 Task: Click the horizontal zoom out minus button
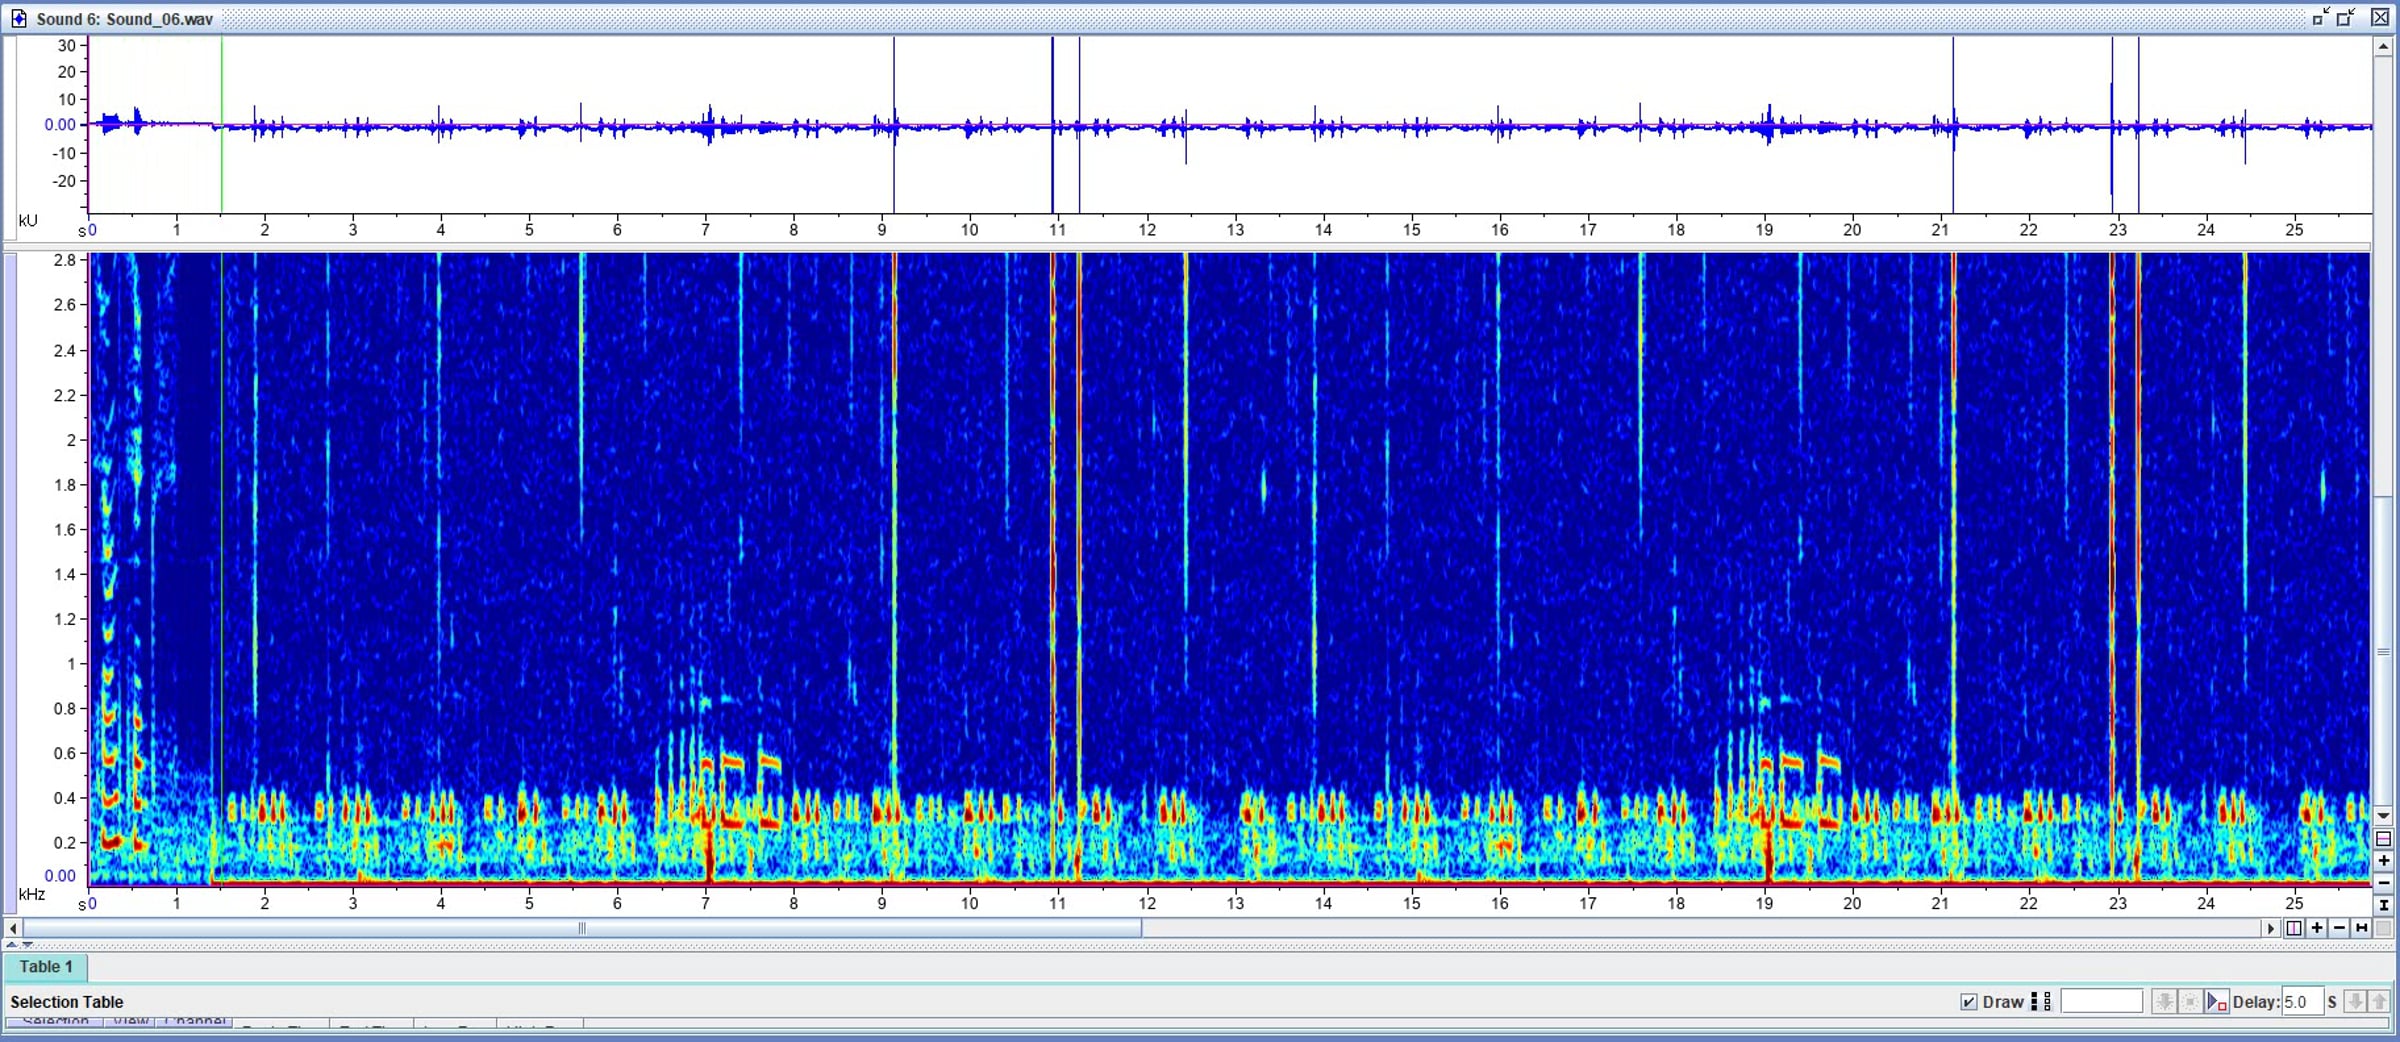click(2339, 928)
